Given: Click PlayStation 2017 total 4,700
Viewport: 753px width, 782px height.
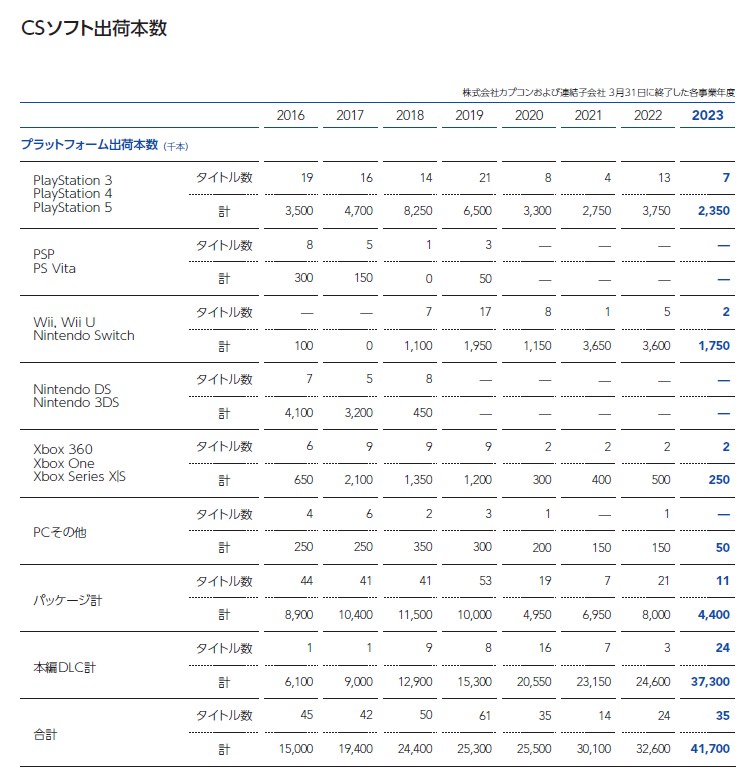Looking at the screenshot, I should point(359,211).
